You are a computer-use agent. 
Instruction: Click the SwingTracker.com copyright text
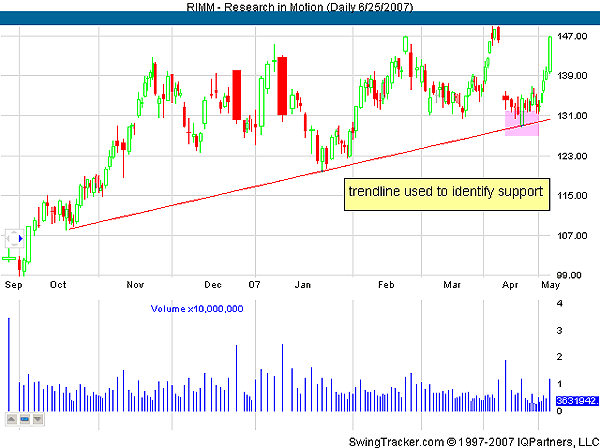point(474,442)
